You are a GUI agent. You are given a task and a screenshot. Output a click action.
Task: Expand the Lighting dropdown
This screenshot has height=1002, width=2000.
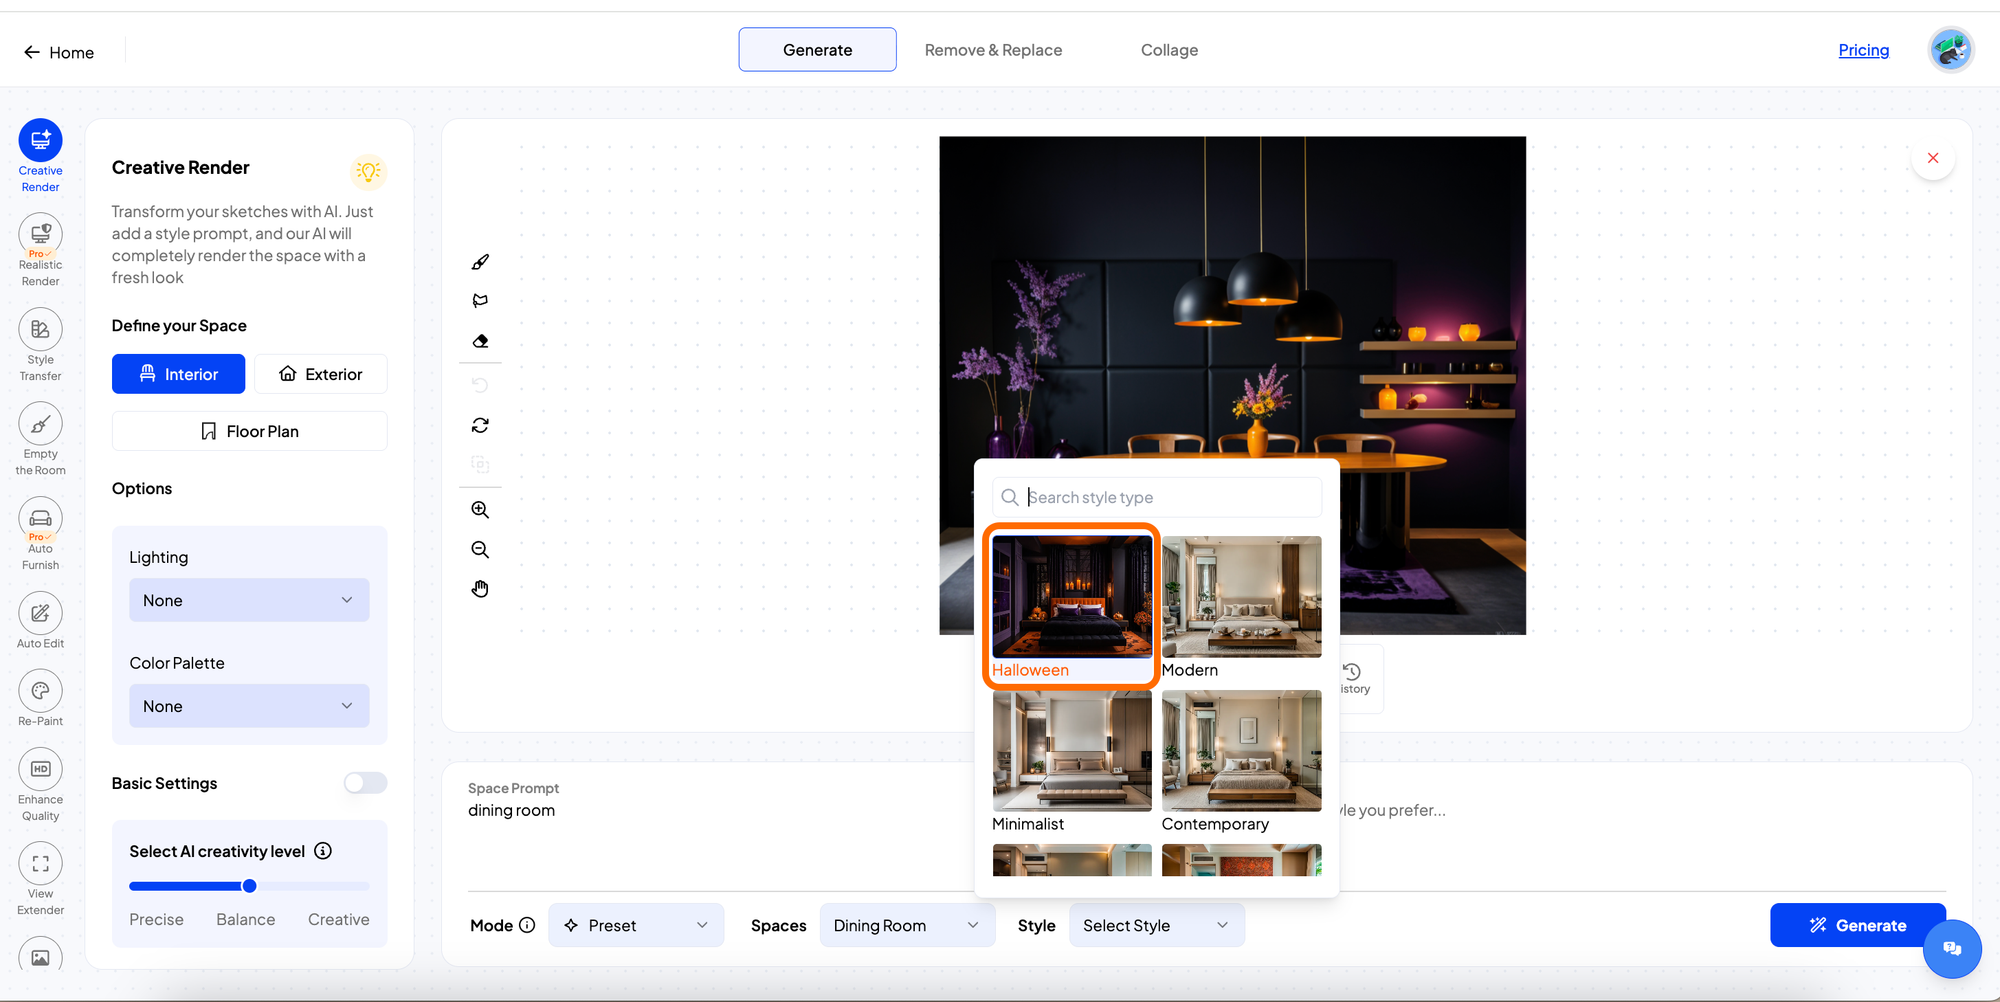click(249, 600)
